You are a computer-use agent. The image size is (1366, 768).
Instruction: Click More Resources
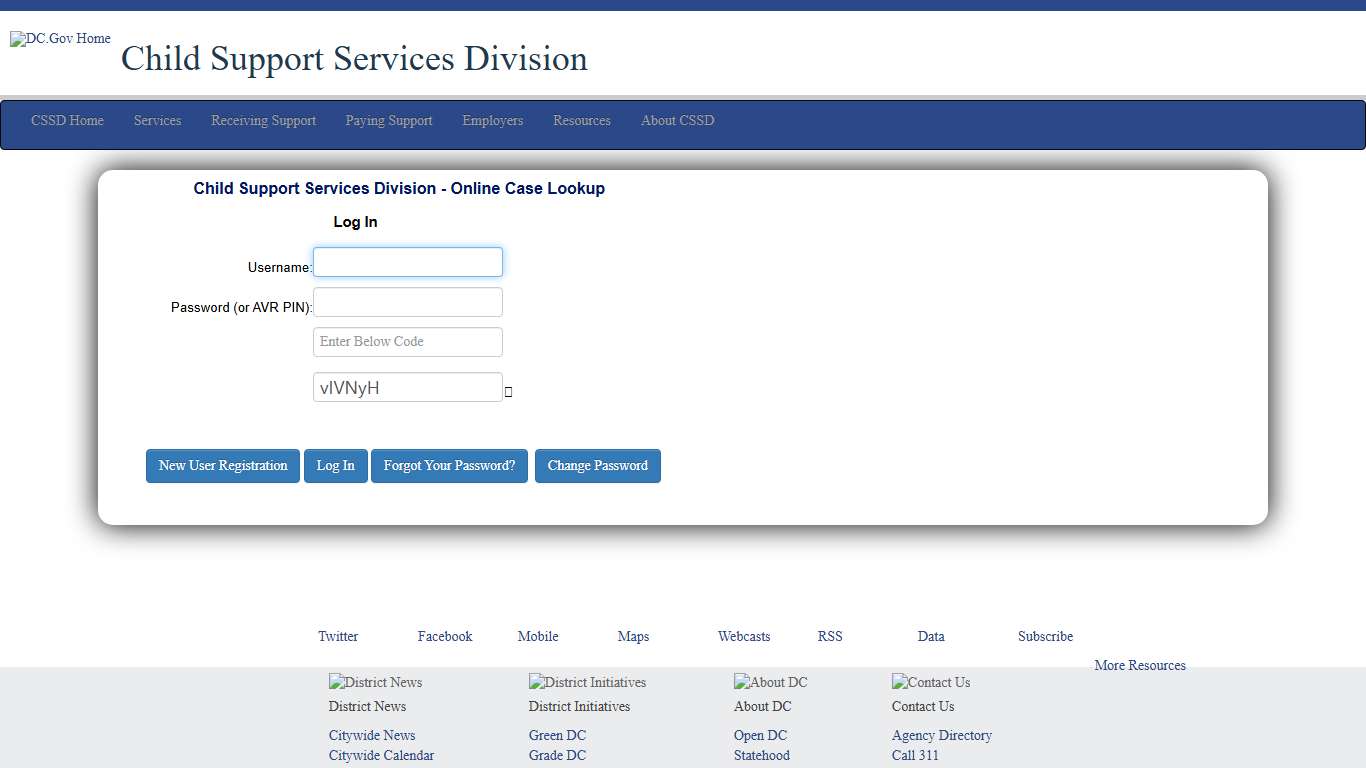coord(1139,665)
